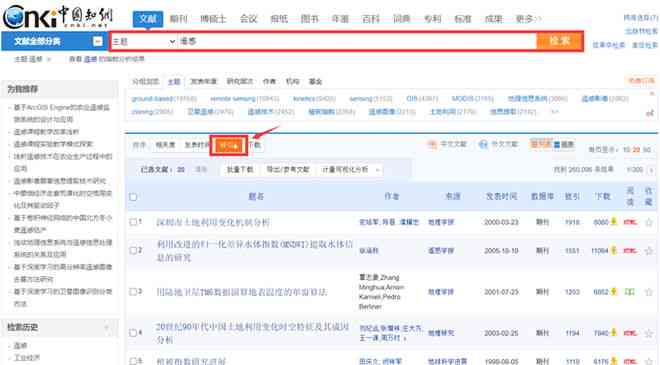660x365 pixels.
Task: Check the box for result row 4
Action: point(133,333)
